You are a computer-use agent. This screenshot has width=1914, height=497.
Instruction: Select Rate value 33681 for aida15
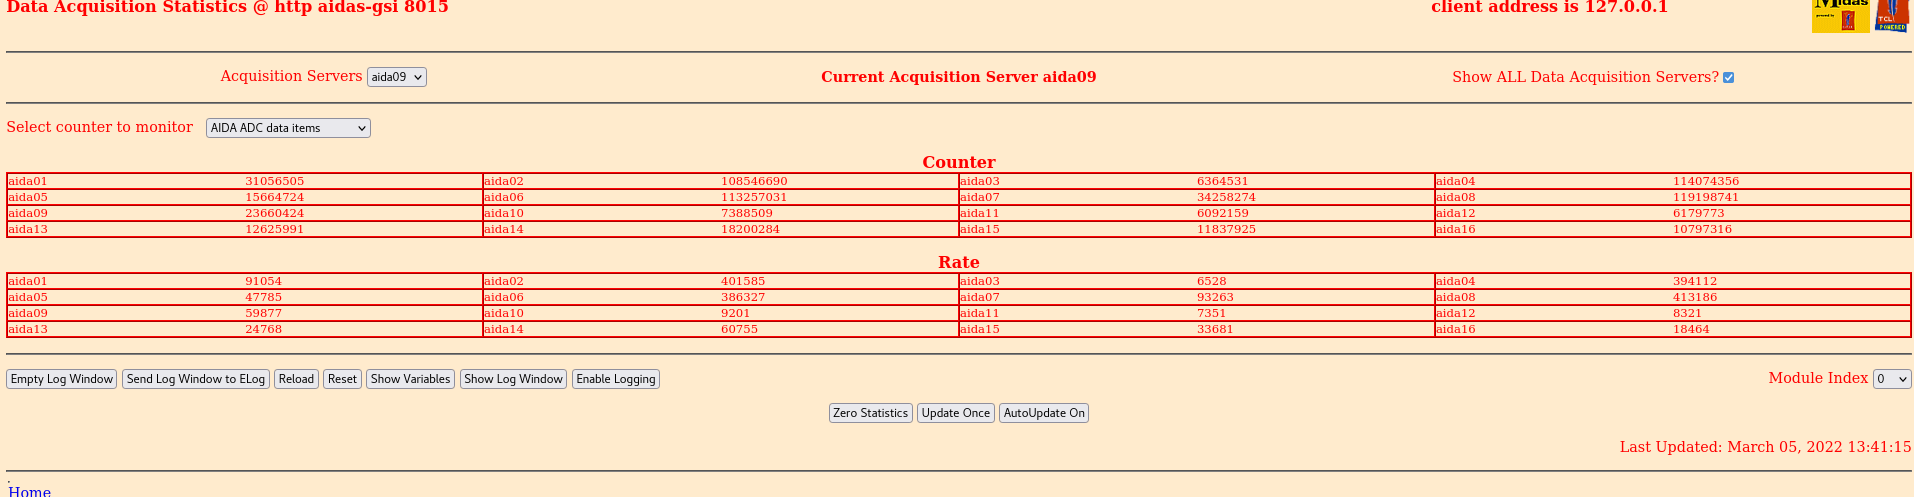1216,329
